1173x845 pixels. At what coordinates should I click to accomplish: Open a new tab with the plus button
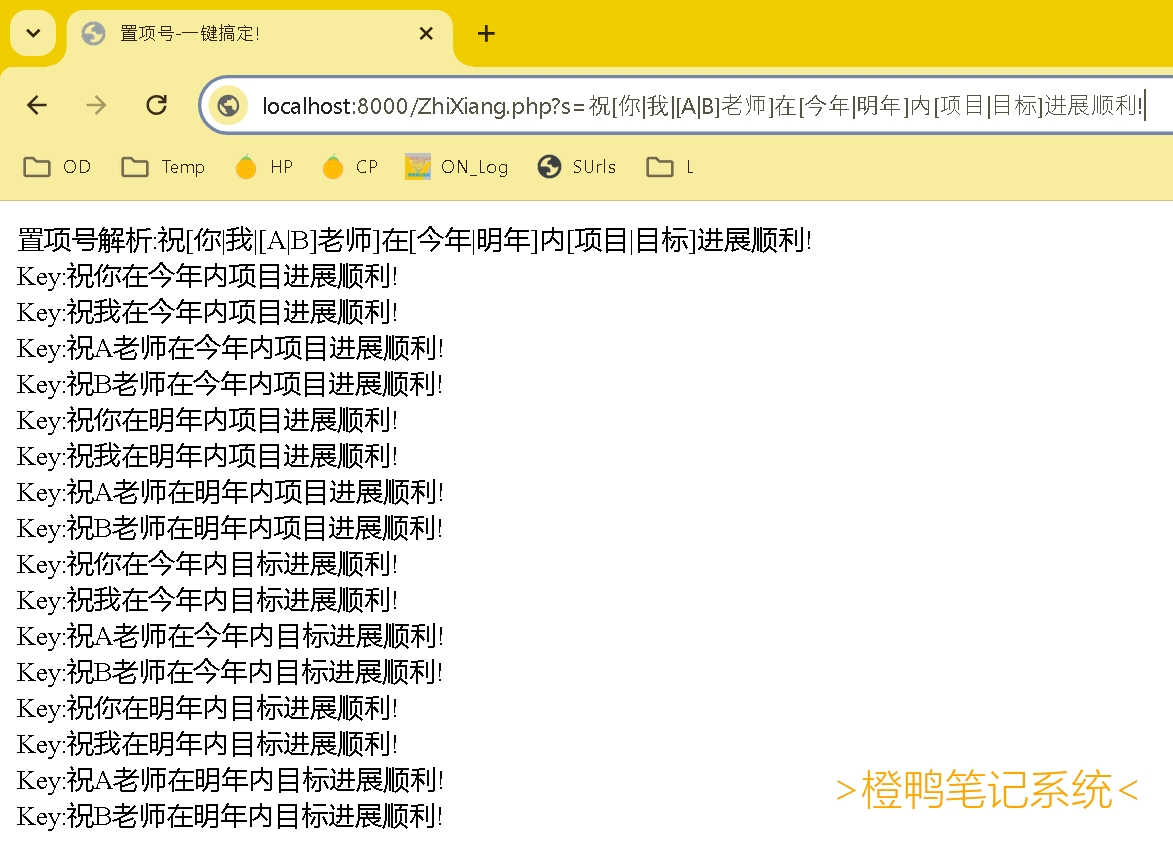(x=486, y=33)
